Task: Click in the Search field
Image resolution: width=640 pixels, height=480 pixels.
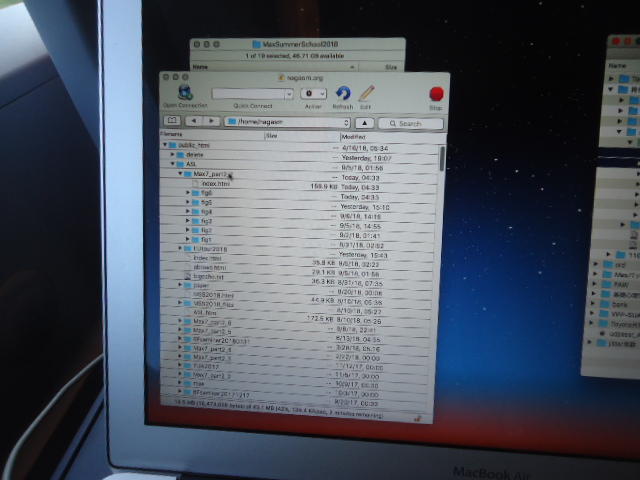Action: tap(411, 124)
